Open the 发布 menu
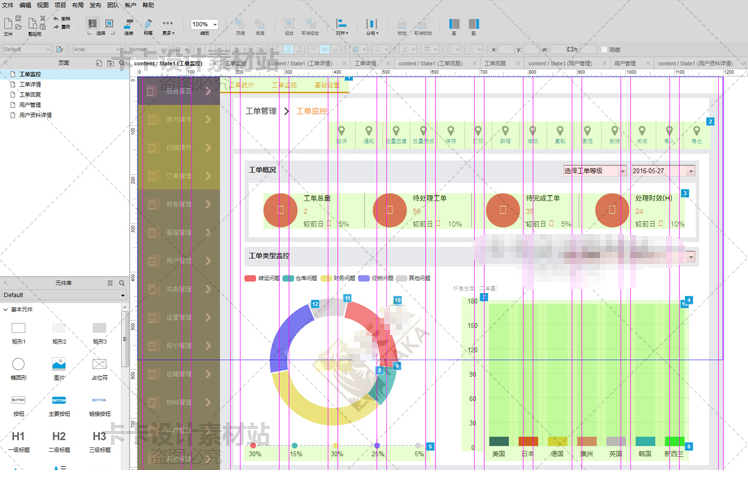Viewport: 748px width, 493px height. (95, 5)
